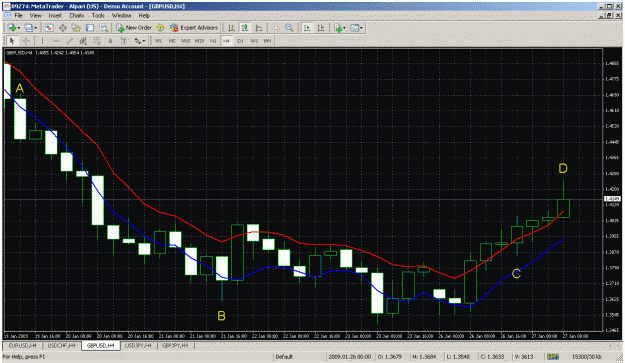Switch to the GBPJPY,H4 chart tab
This screenshot has width=625, height=363.
(175, 345)
